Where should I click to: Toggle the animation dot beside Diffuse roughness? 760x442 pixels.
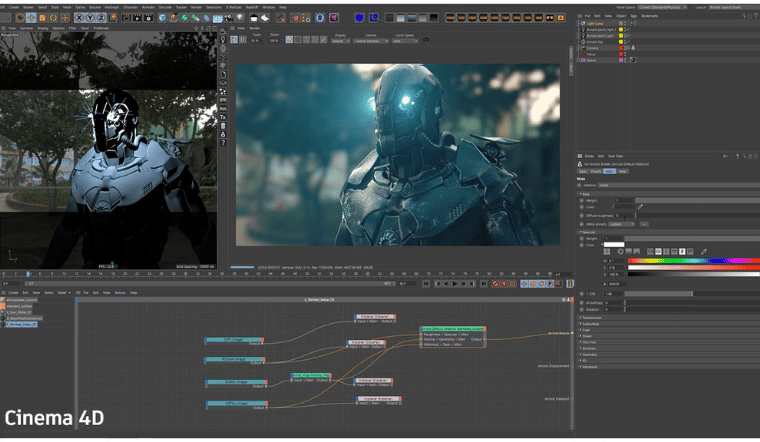[x=582, y=216]
